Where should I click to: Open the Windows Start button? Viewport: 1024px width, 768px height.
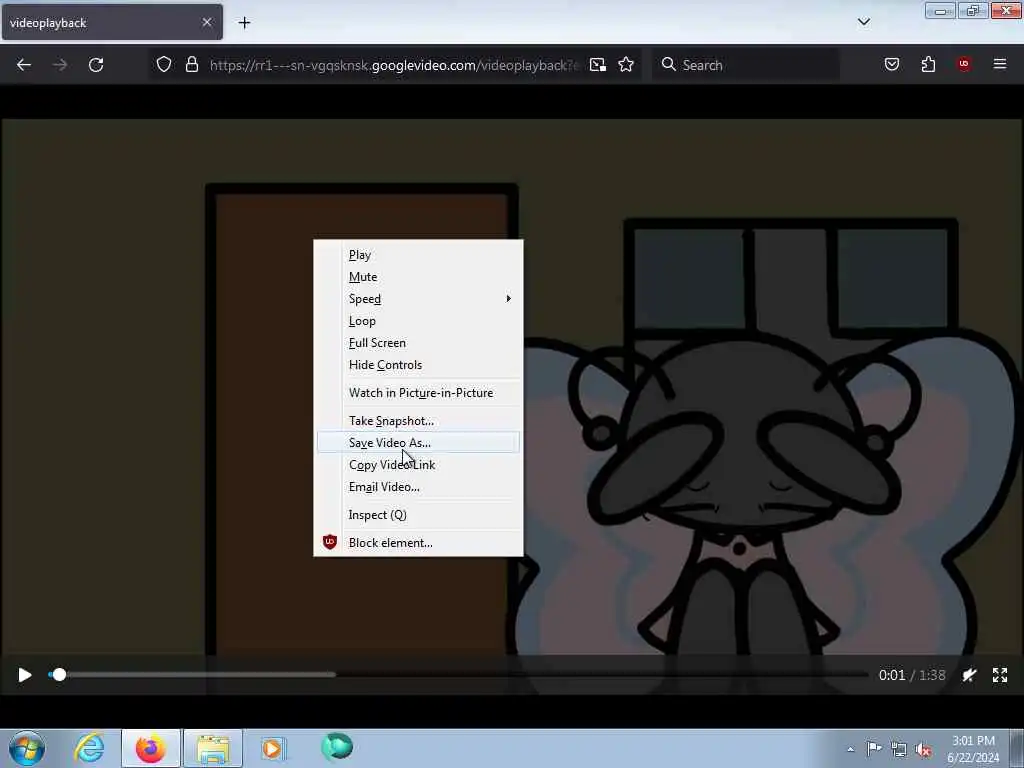tap(27, 748)
